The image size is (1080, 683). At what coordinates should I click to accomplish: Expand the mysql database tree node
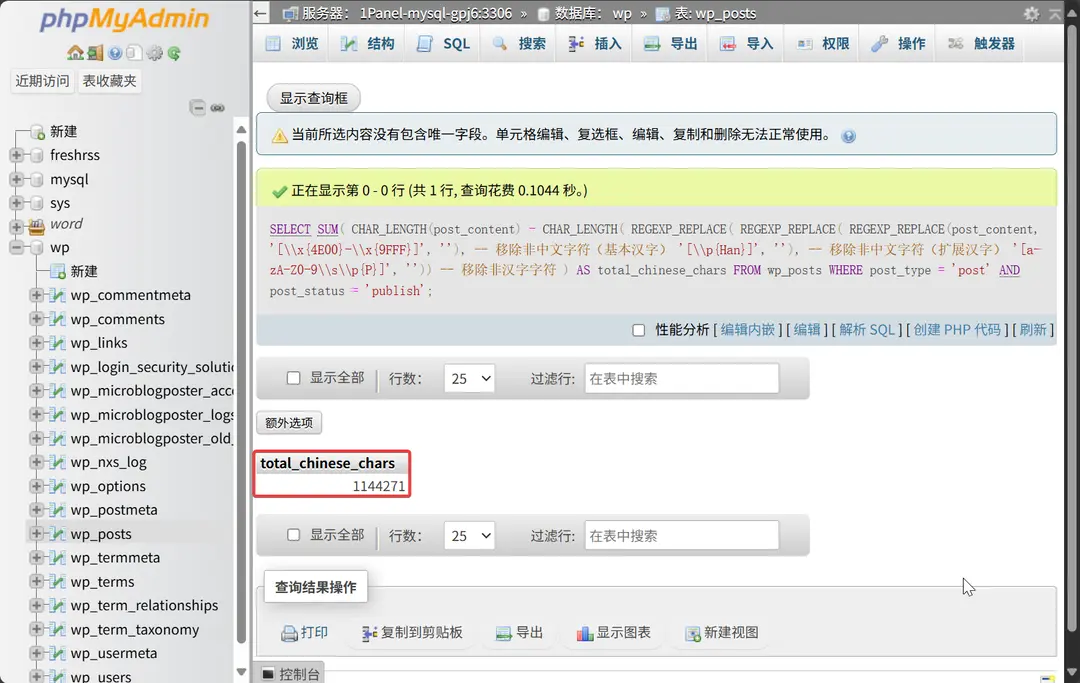click(x=17, y=179)
